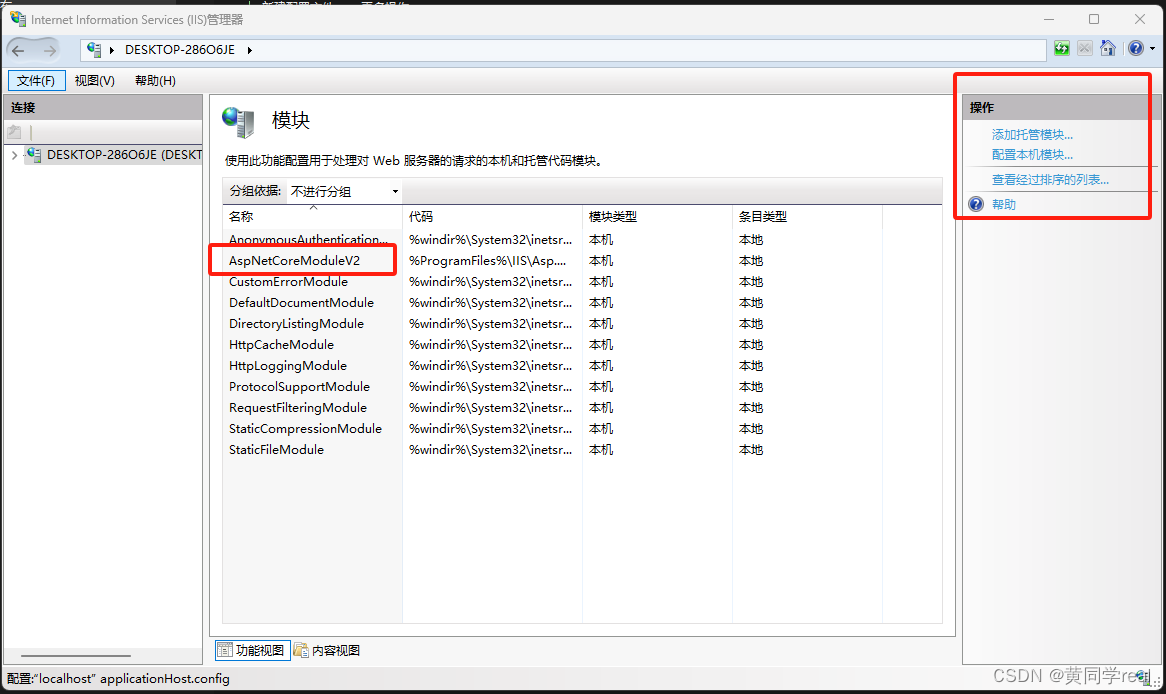1166x694 pixels.
Task: Click the green refresh icon in the toolbar
Action: [x=1061, y=47]
